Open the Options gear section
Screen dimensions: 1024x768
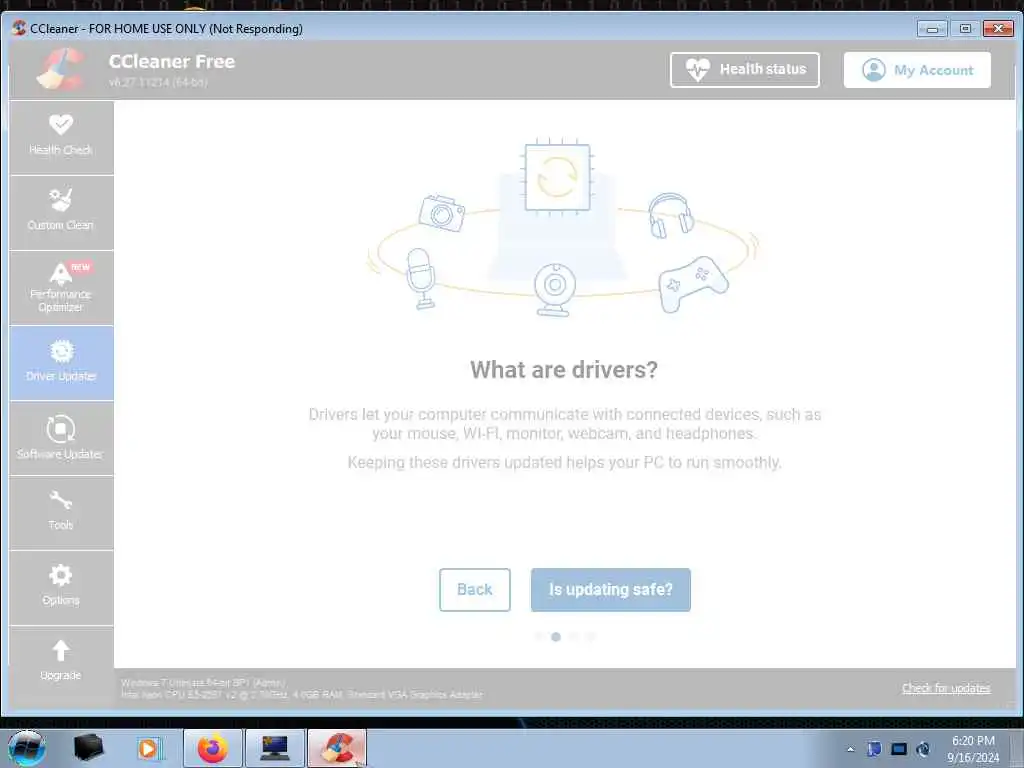pyautogui.click(x=61, y=588)
